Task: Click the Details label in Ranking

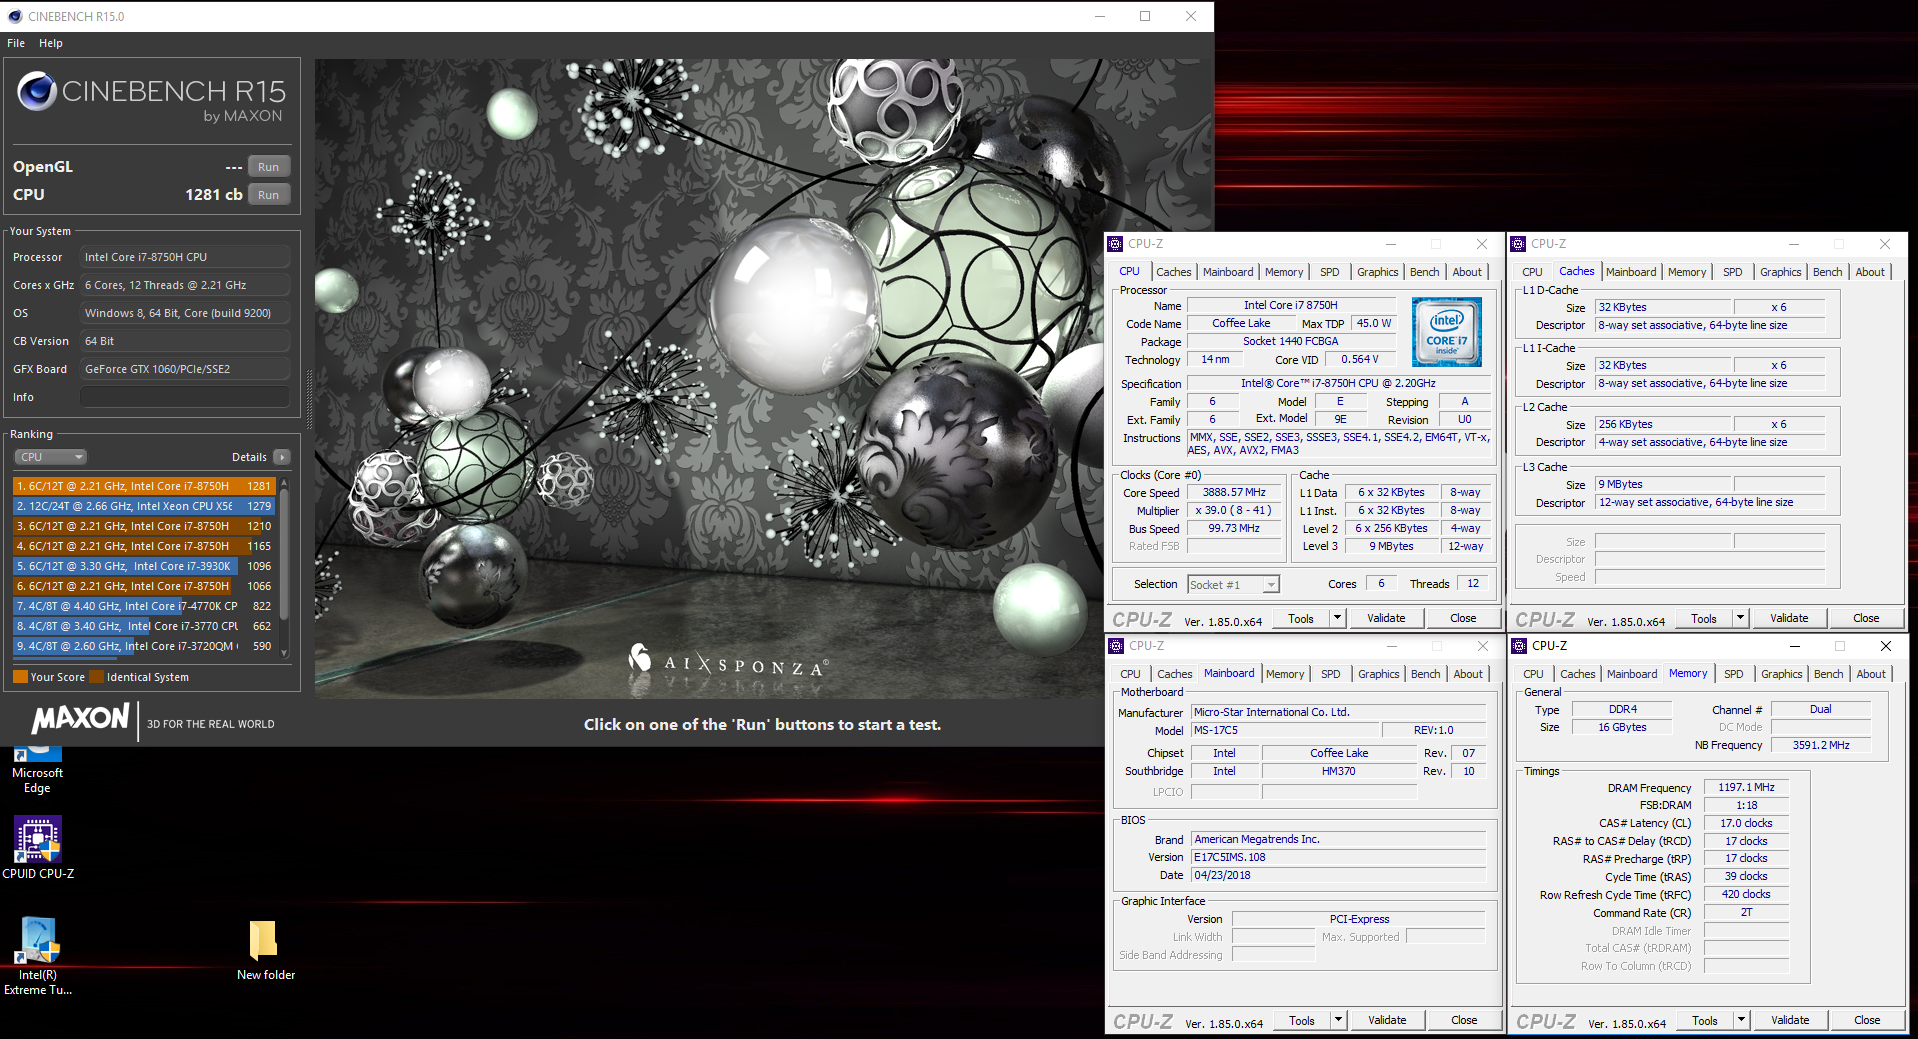Action: tap(249, 457)
